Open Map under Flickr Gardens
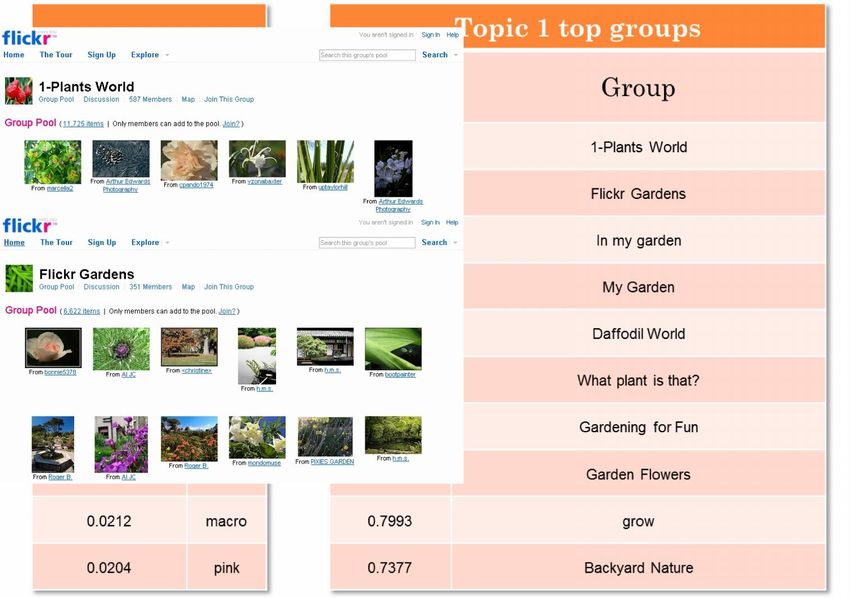850x598 pixels. click(188, 287)
